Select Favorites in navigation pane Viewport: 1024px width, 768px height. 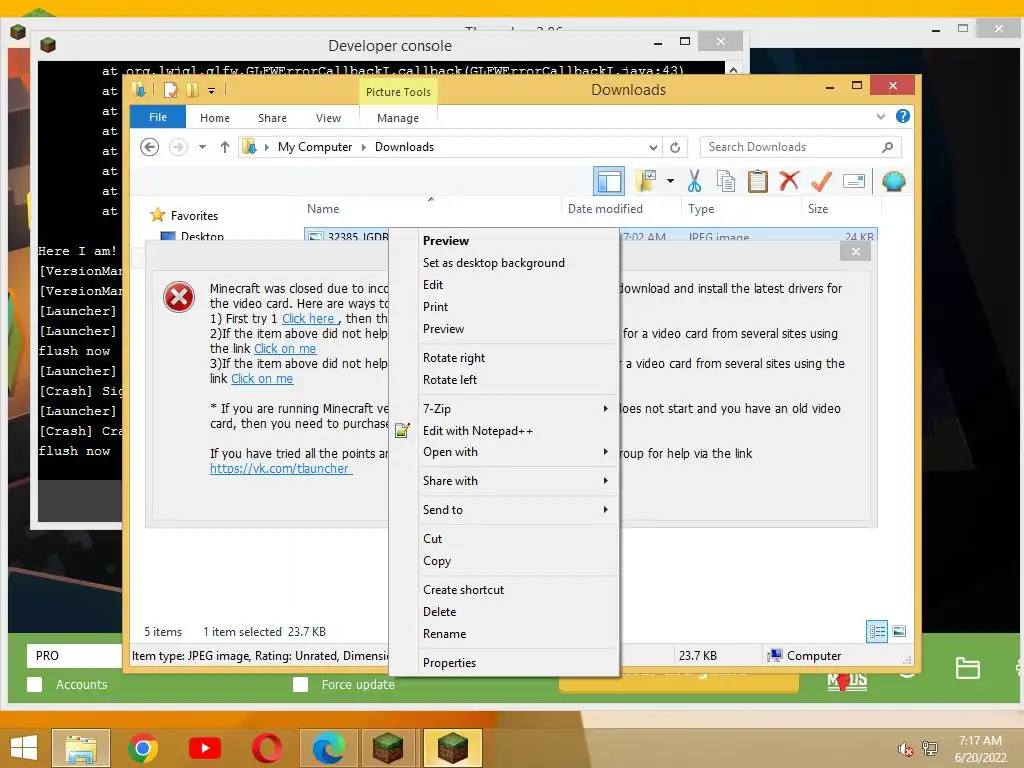click(194, 216)
